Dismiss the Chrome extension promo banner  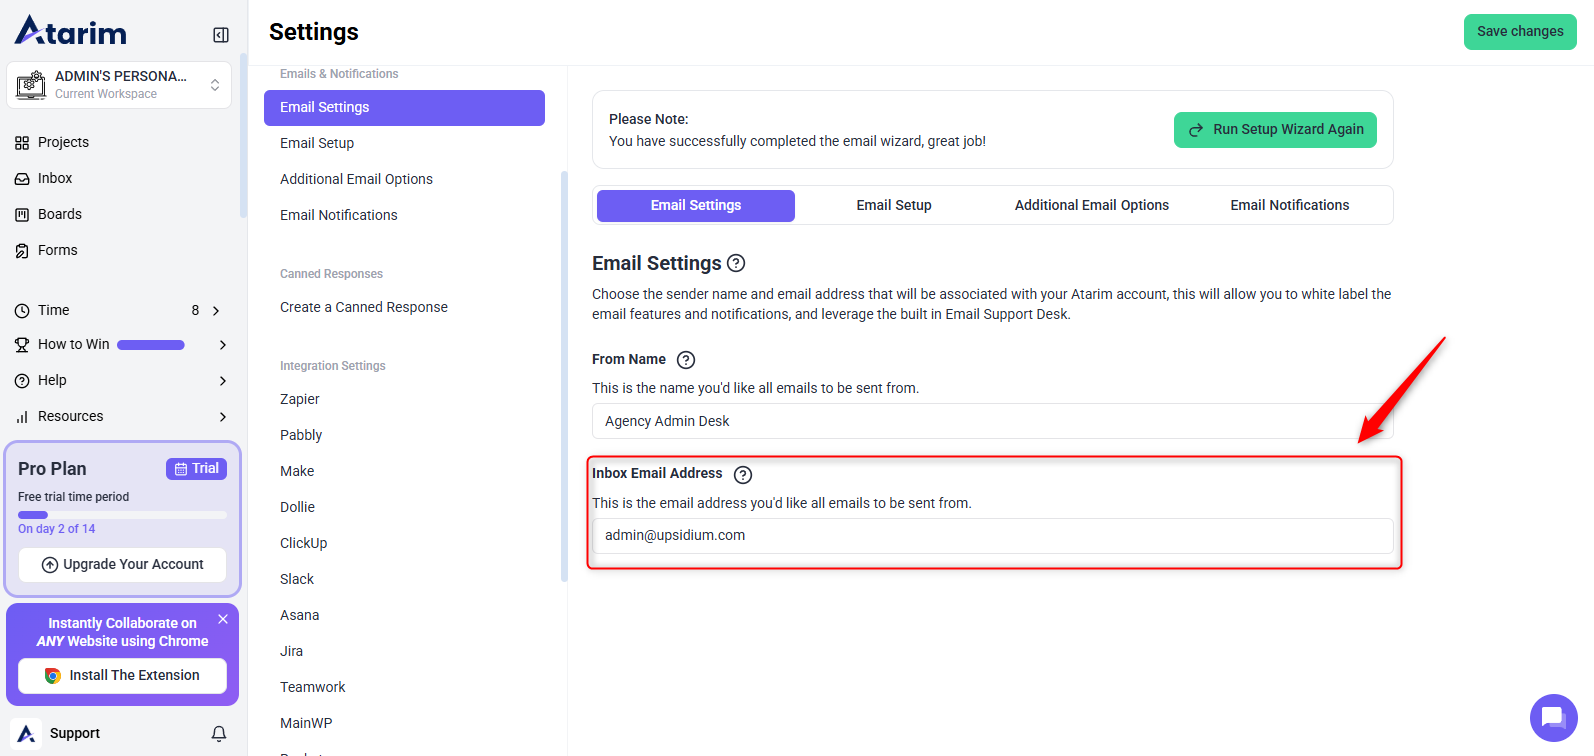coord(223,619)
